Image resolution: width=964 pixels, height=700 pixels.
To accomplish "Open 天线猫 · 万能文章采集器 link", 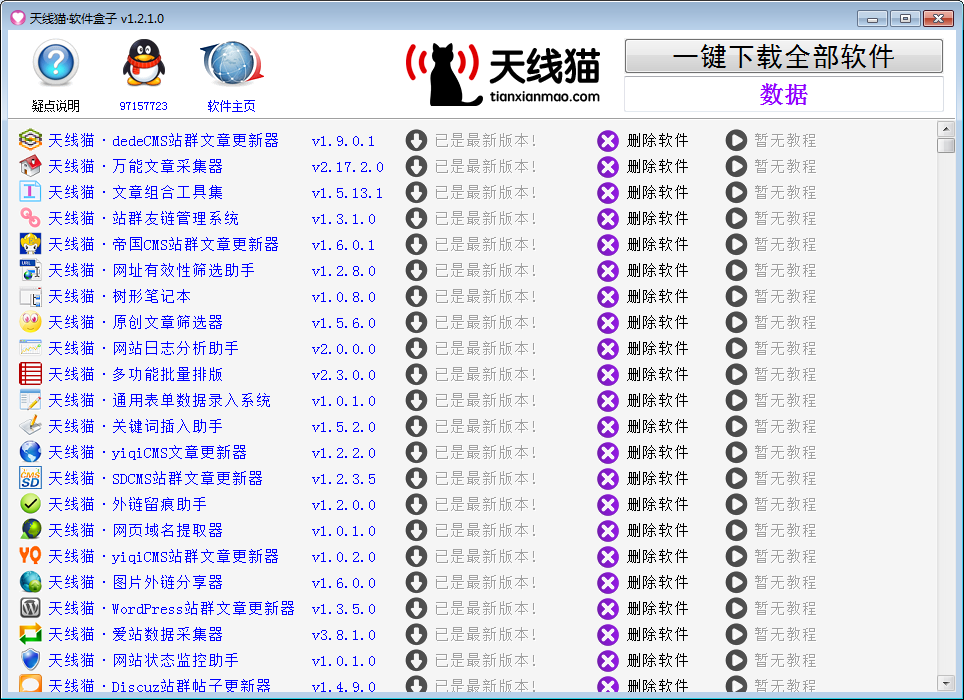I will [135, 166].
